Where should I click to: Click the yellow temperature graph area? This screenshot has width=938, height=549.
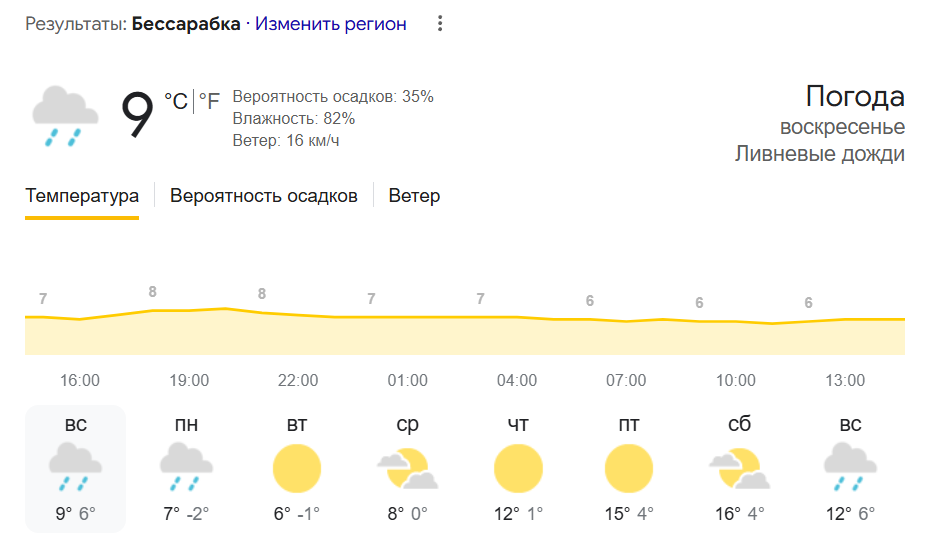click(x=465, y=332)
